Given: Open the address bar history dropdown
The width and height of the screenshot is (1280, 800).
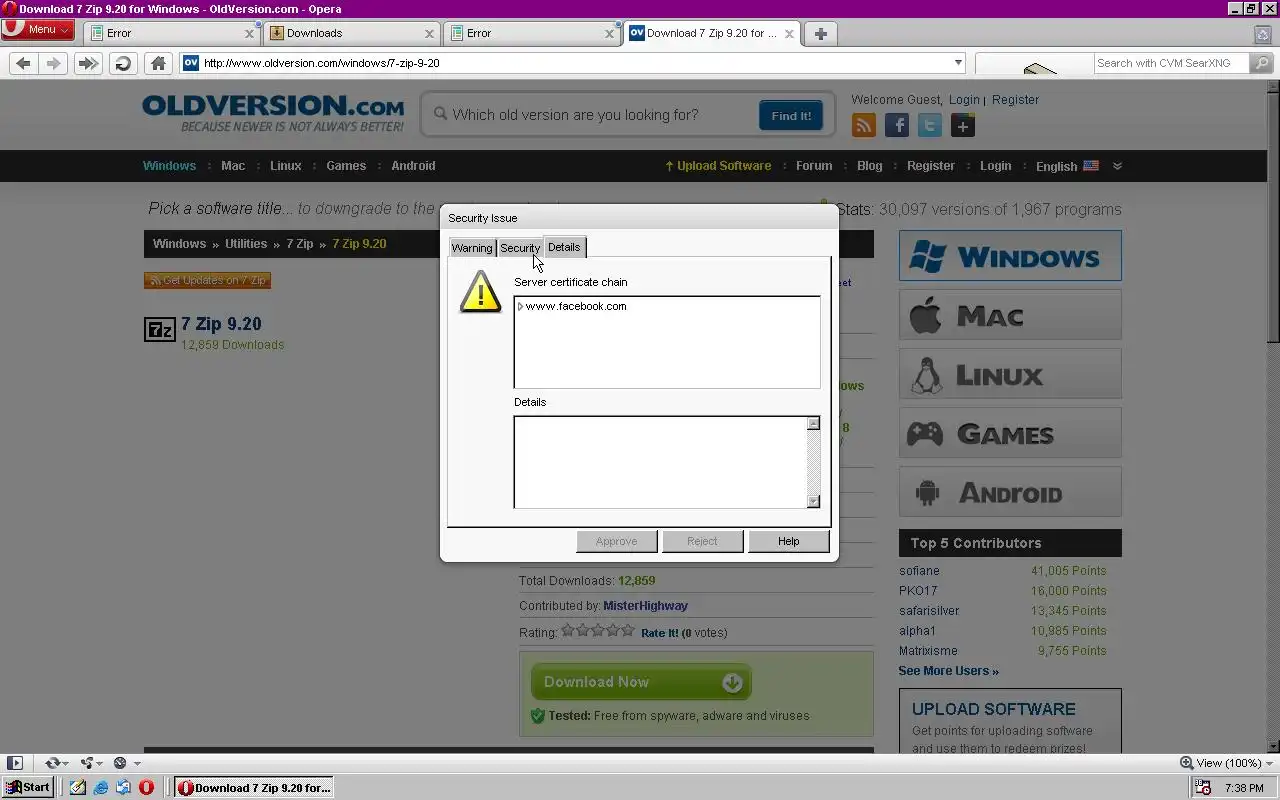Looking at the screenshot, I should click(958, 63).
